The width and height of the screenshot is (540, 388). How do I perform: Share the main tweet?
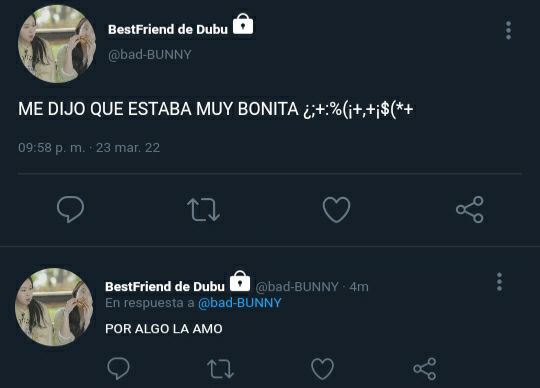click(x=470, y=209)
